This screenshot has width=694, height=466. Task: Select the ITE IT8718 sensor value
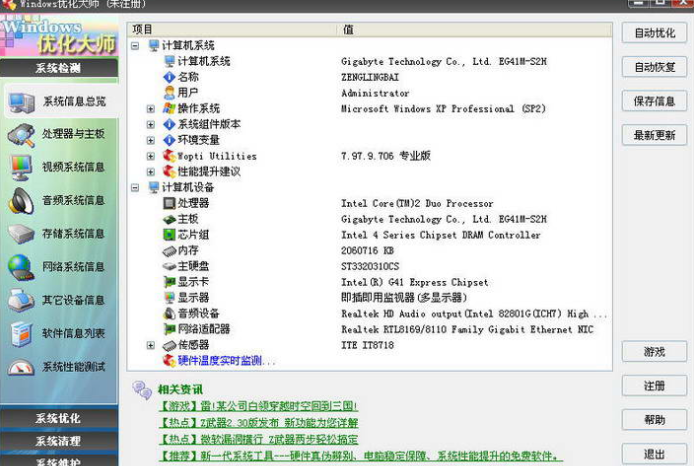tap(367, 345)
